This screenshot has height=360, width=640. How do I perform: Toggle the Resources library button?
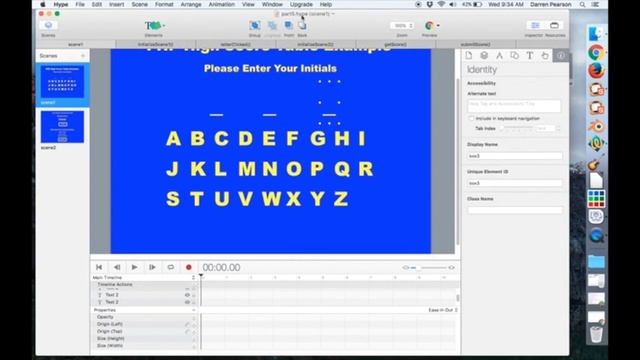[554, 26]
